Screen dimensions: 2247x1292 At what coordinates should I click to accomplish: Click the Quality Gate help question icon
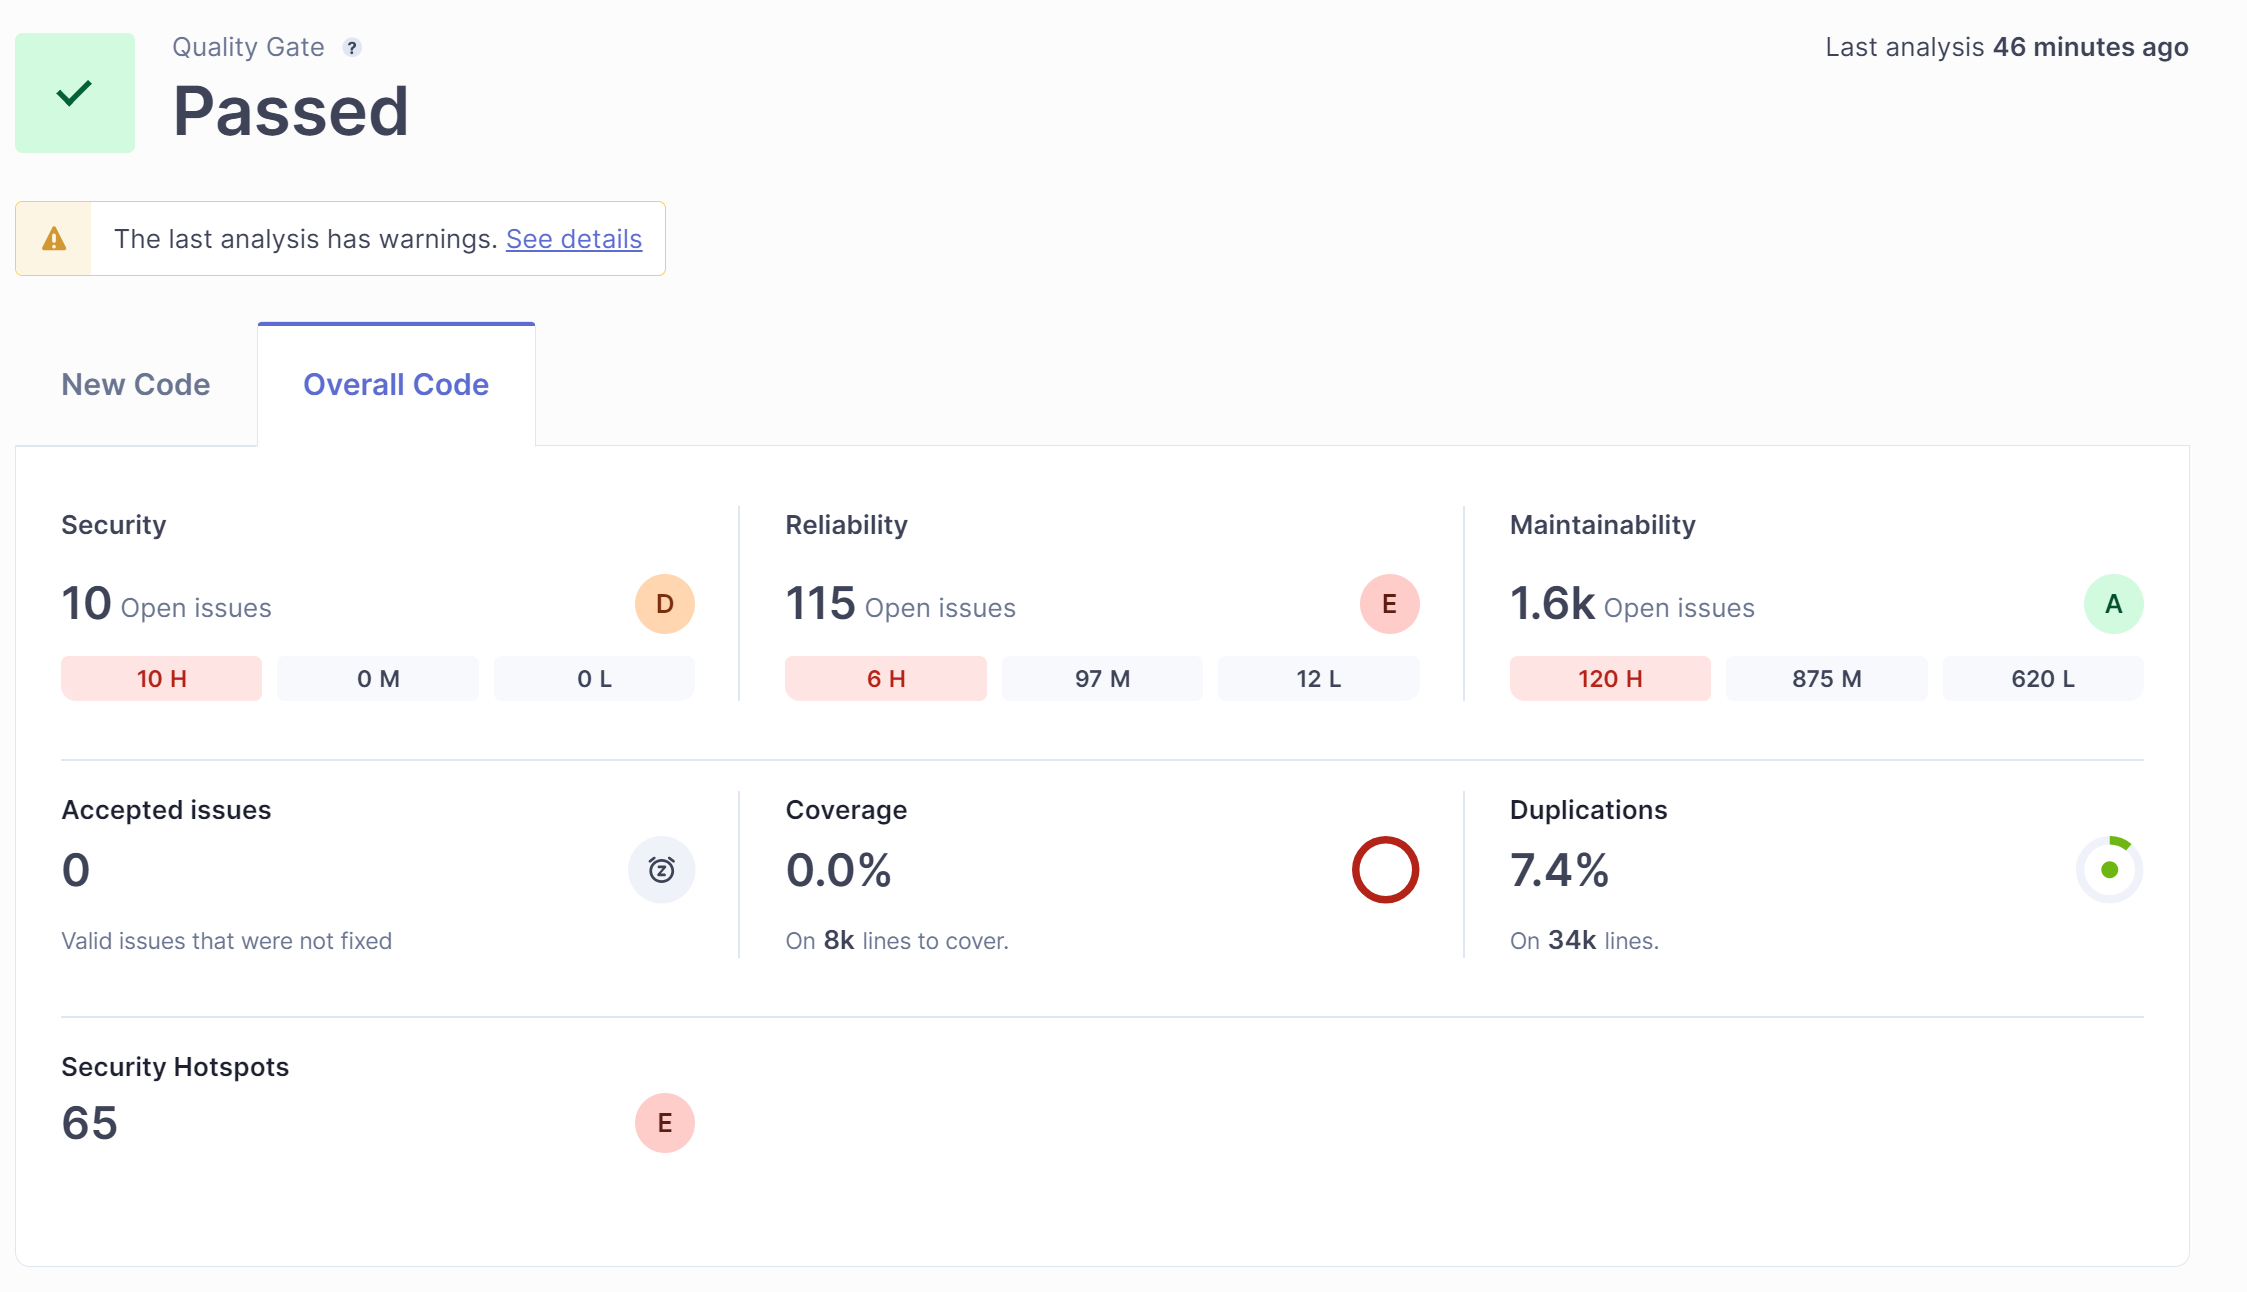coord(352,48)
